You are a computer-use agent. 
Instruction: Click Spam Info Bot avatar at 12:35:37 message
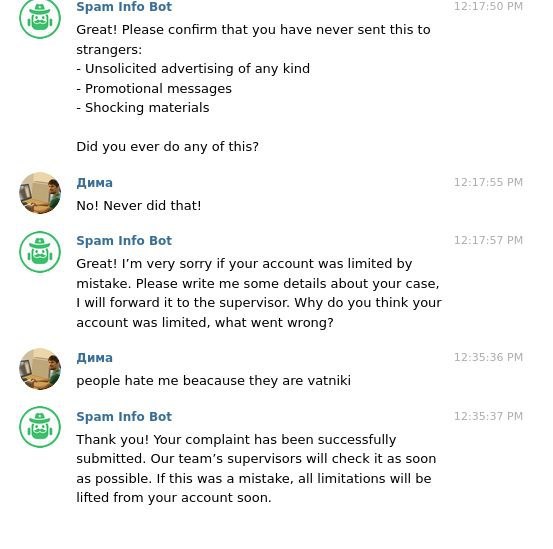(40, 427)
